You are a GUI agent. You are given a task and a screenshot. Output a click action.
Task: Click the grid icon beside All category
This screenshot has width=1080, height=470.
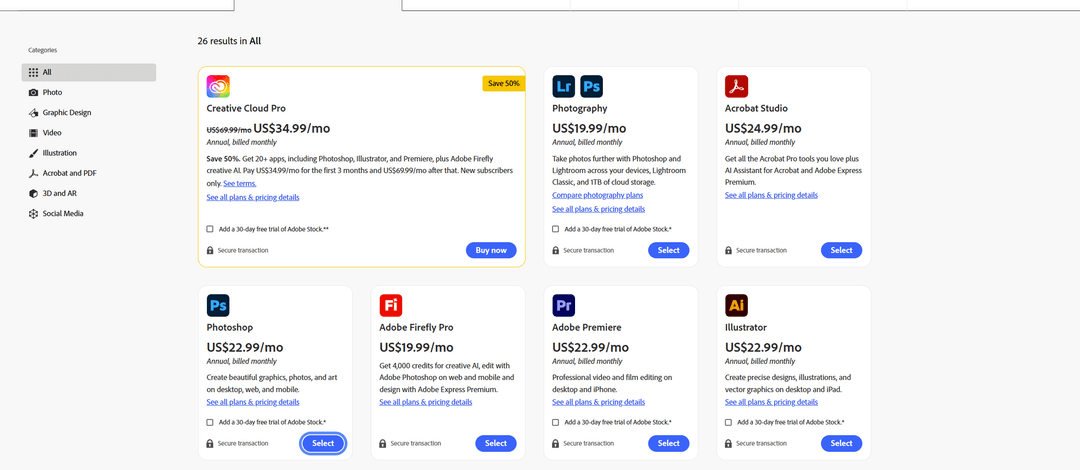(x=33, y=72)
